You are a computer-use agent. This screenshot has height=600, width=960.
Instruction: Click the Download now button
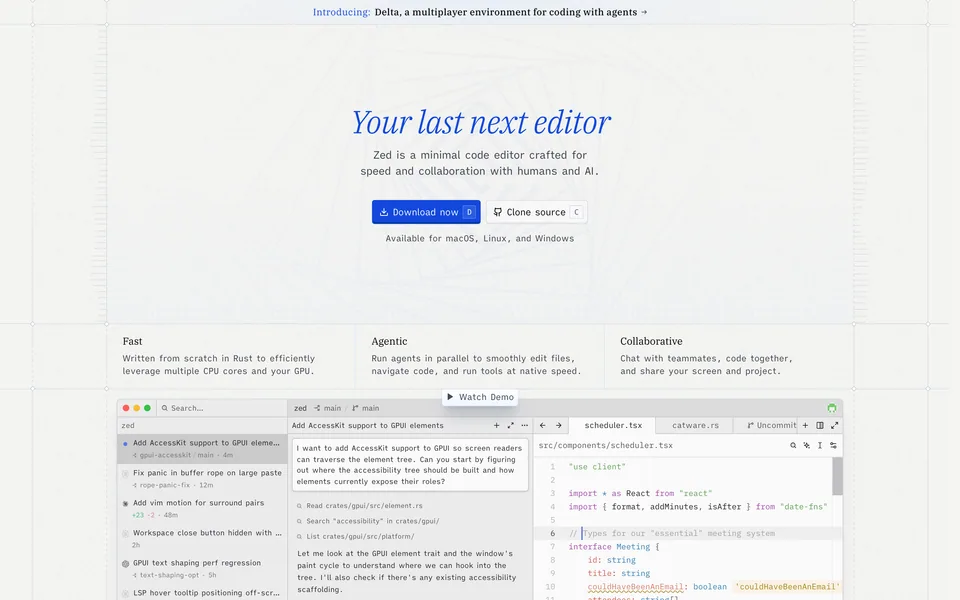[x=426, y=212]
